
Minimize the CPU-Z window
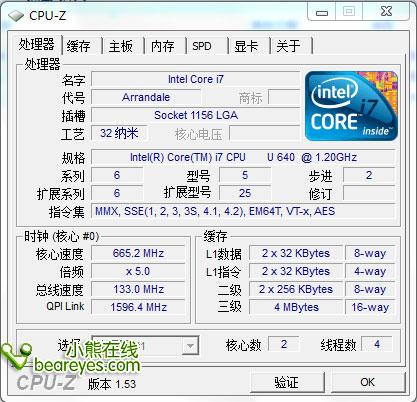[x=322, y=12]
